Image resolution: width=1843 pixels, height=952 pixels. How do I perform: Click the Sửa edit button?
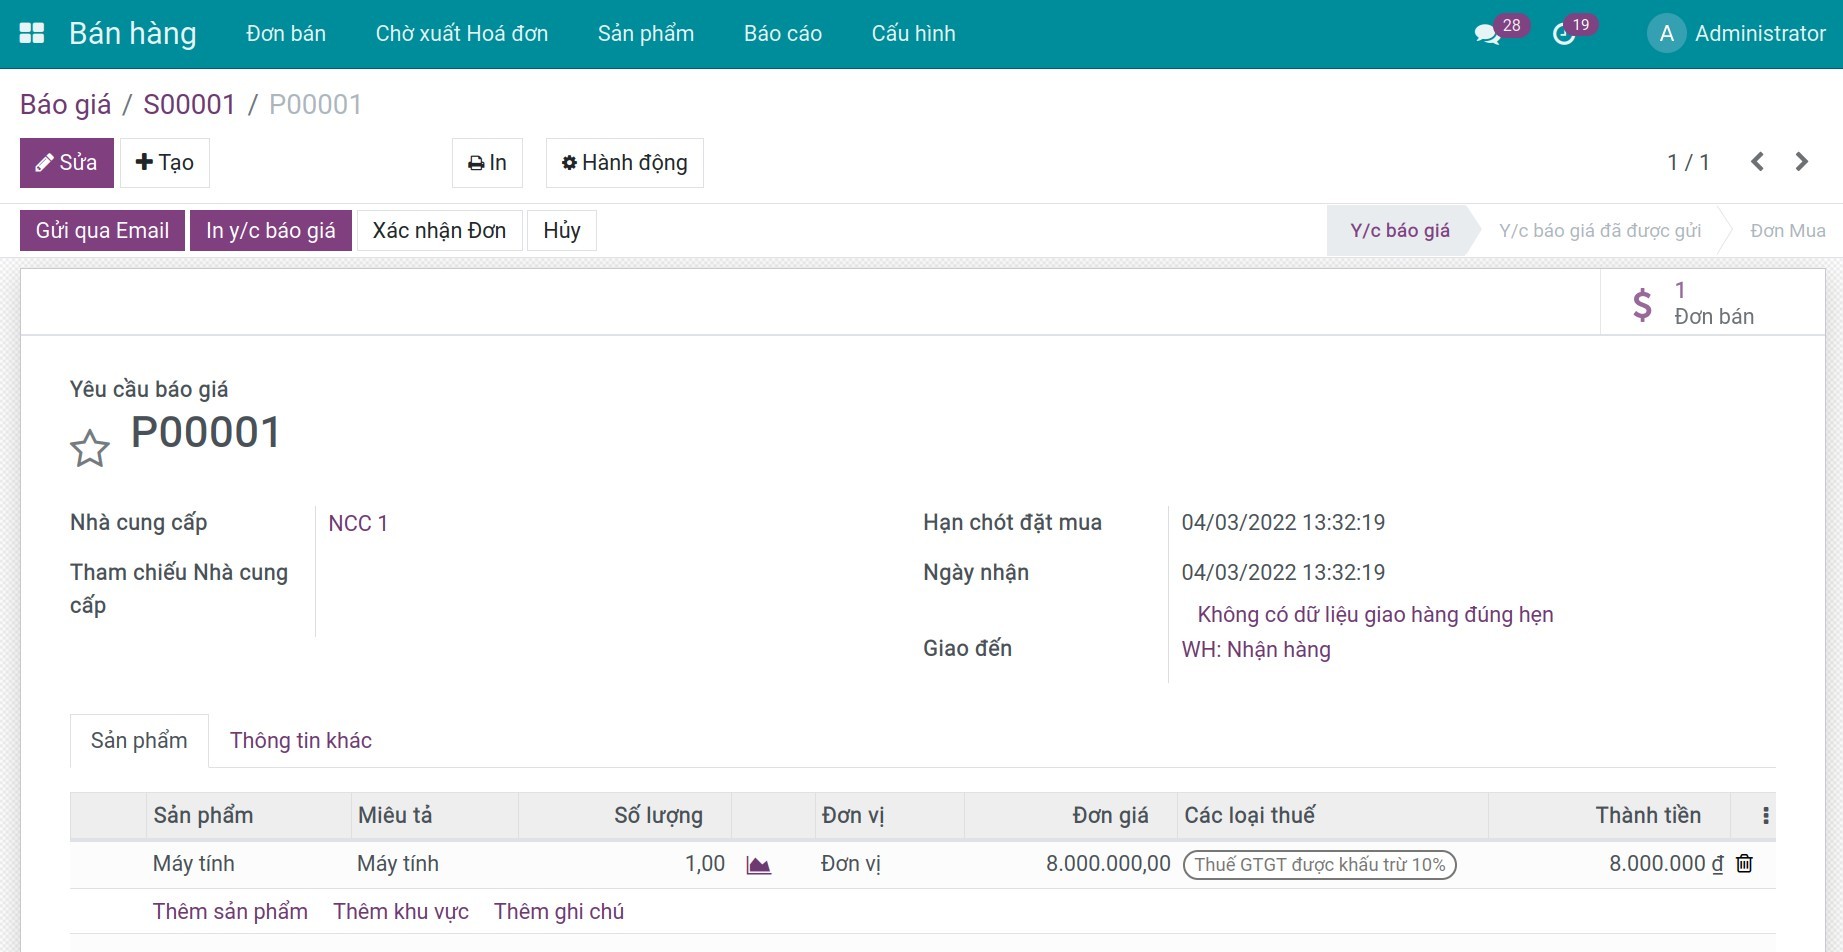click(67, 163)
